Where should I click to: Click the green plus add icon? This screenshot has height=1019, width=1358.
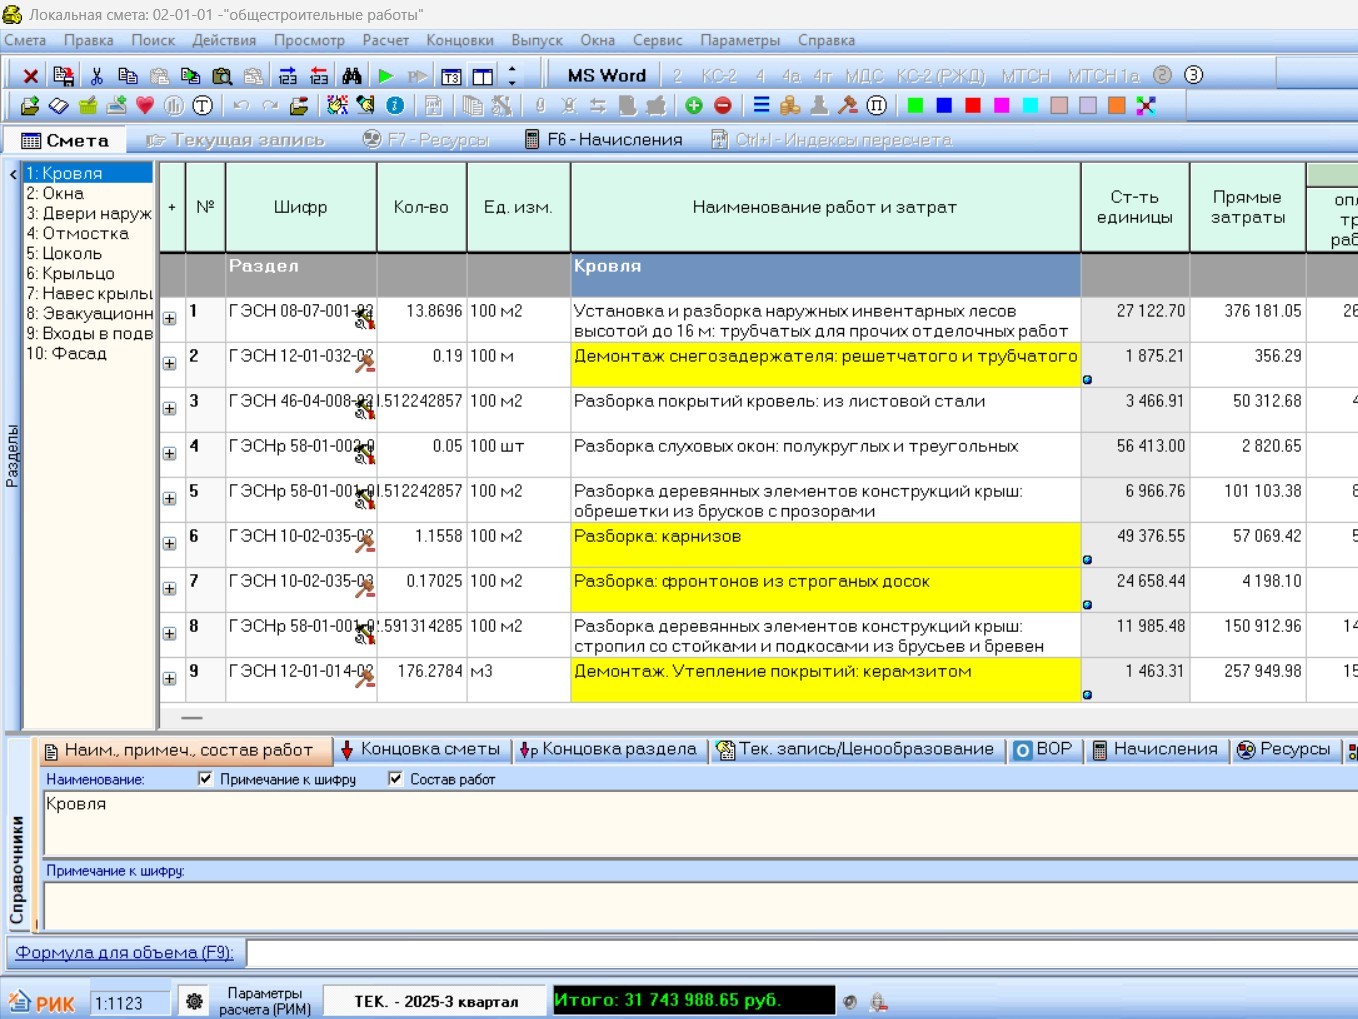tap(694, 106)
